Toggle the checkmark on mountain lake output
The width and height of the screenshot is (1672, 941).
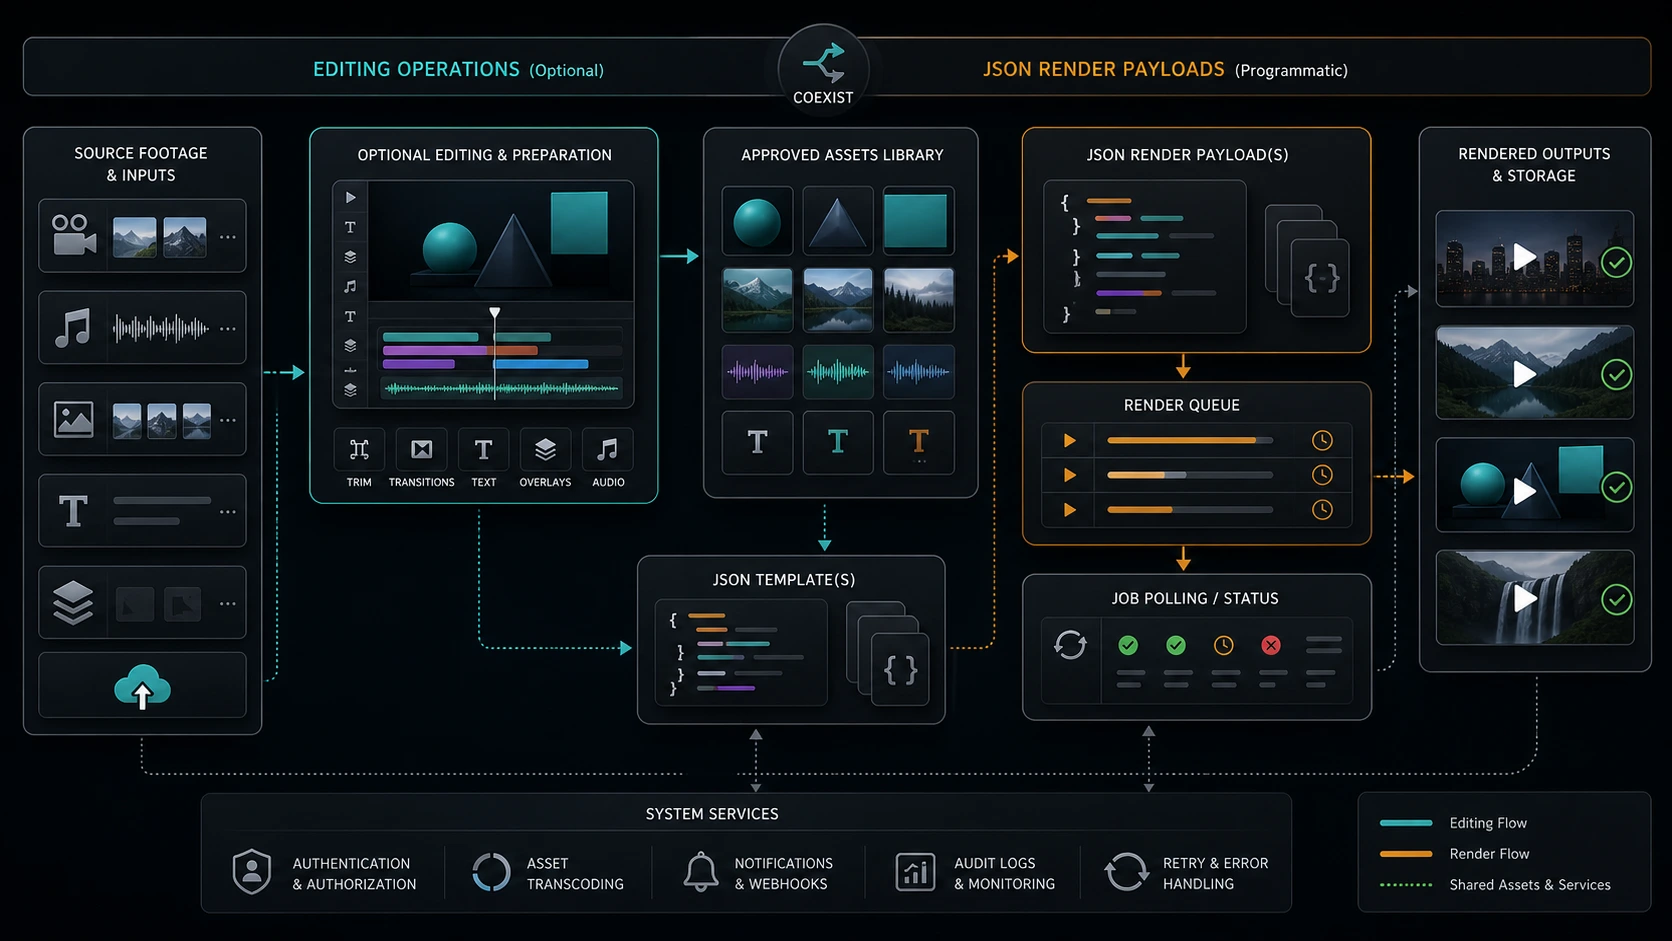tap(1616, 374)
